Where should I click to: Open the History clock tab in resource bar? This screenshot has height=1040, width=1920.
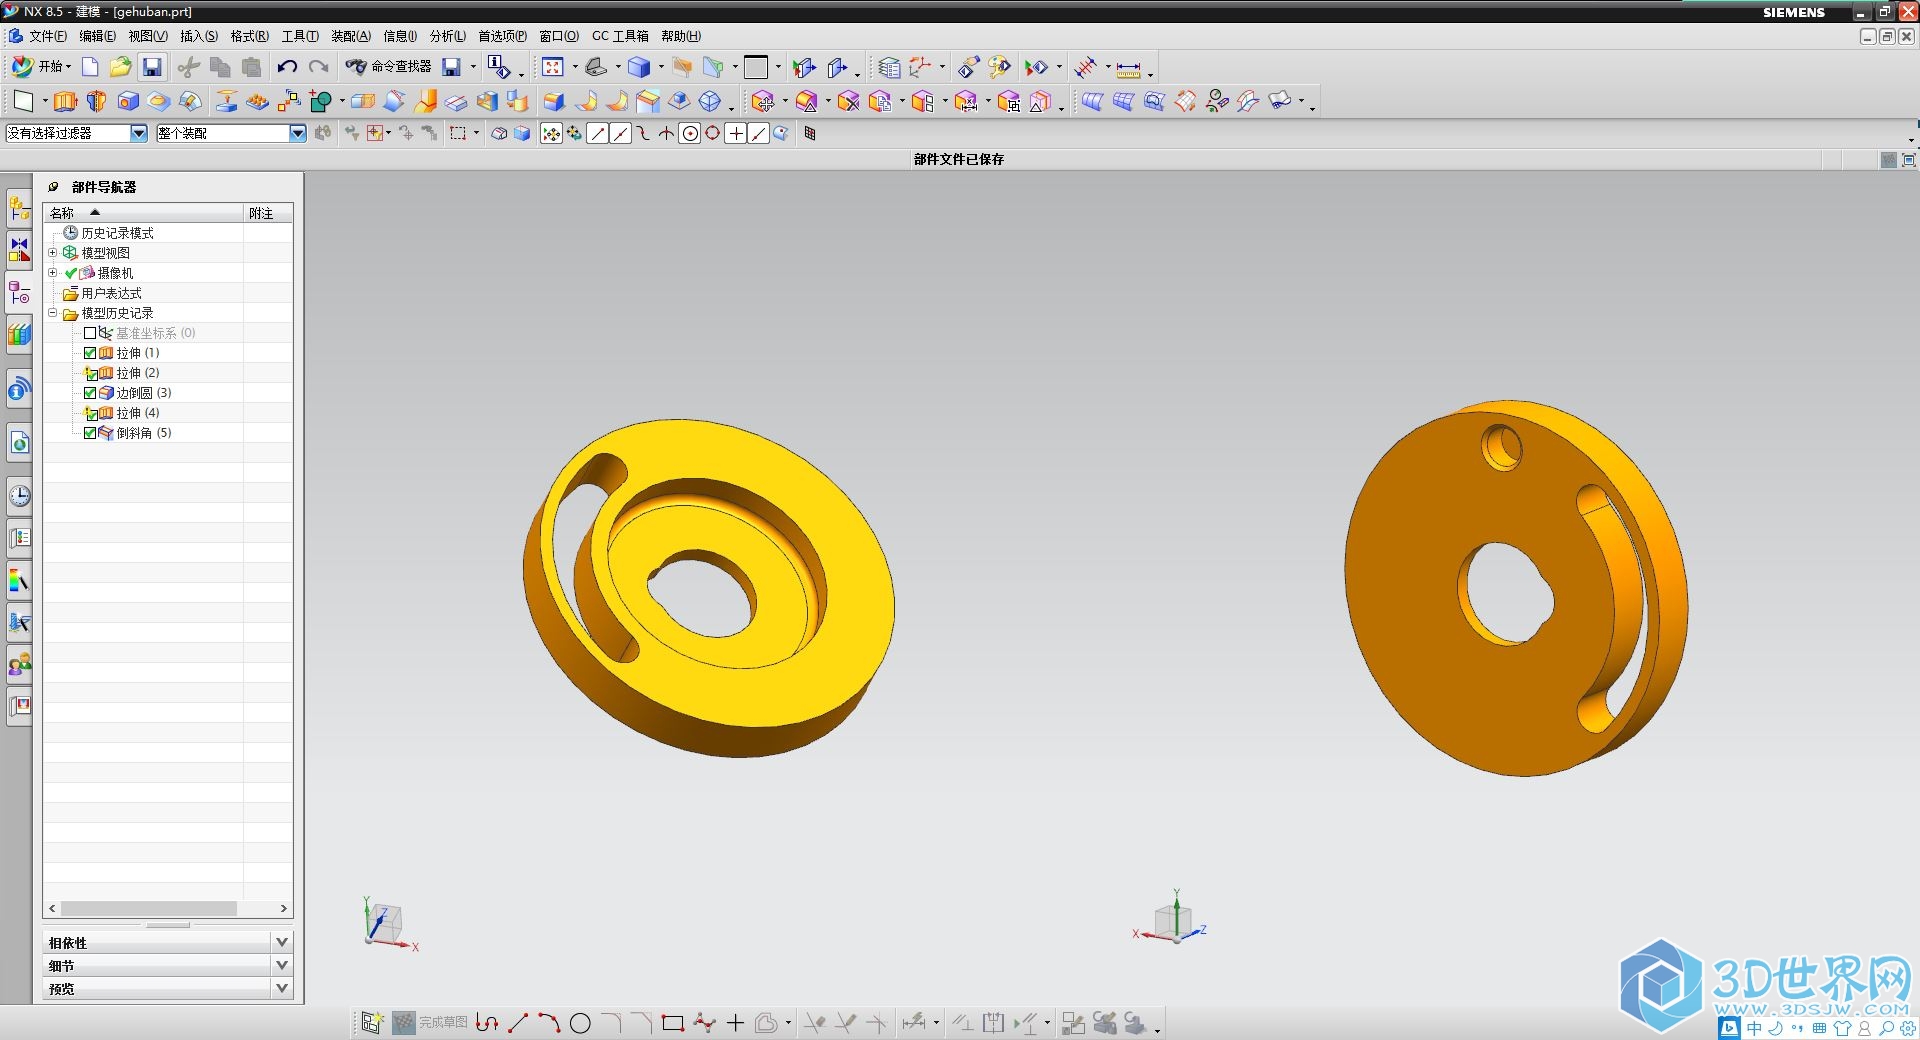tap(19, 496)
